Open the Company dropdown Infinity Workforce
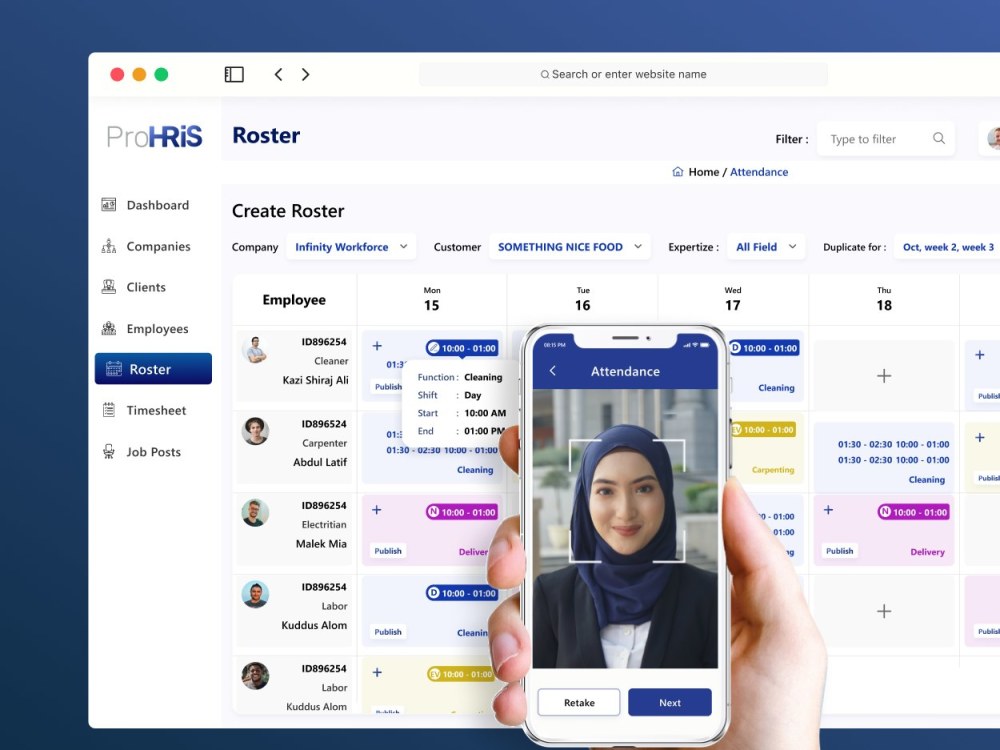The height and width of the screenshot is (750, 1000). (351, 247)
